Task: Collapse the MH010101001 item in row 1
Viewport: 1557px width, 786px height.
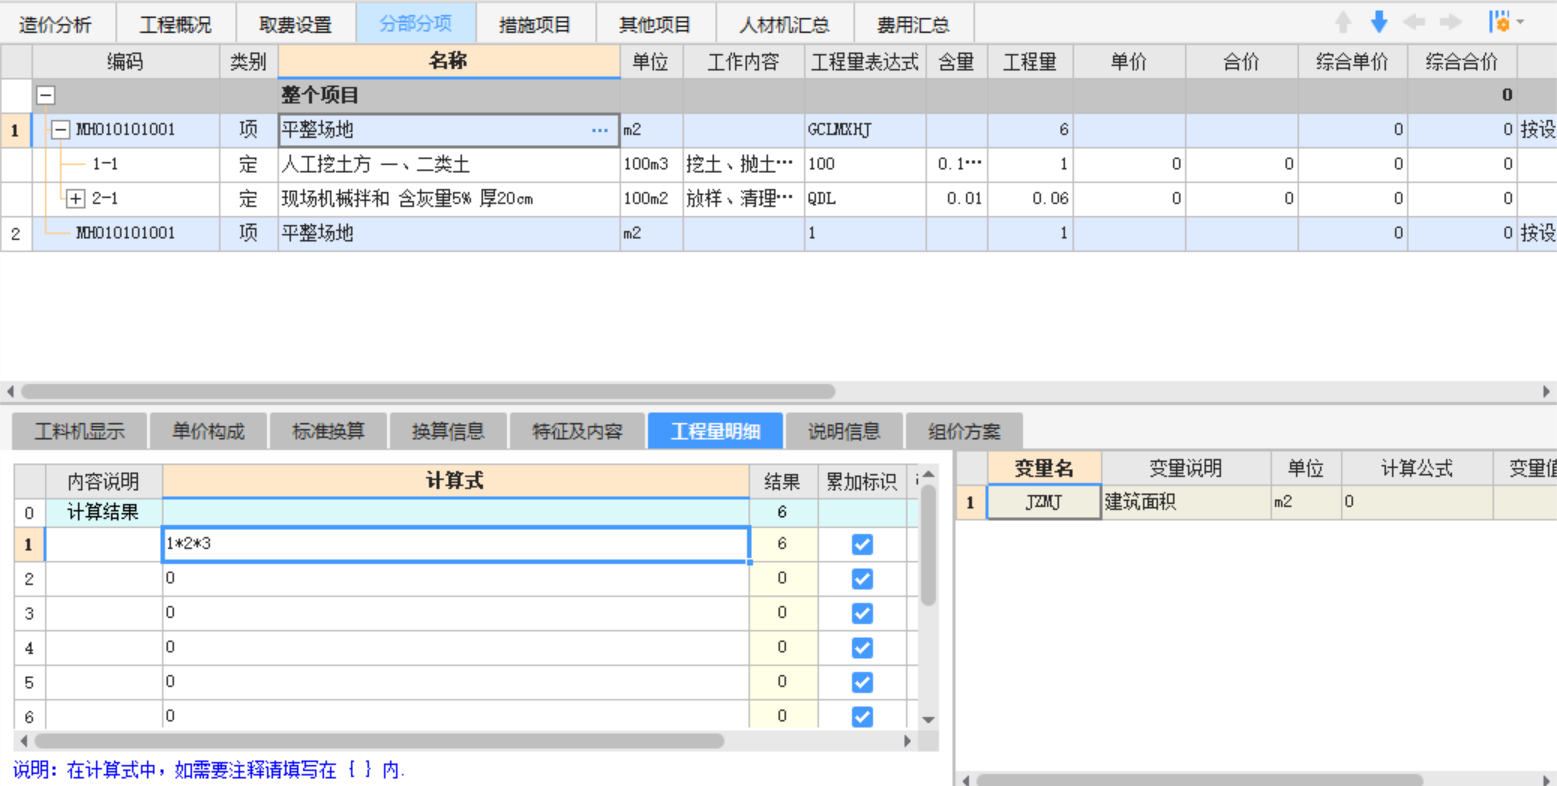Action: 61,130
